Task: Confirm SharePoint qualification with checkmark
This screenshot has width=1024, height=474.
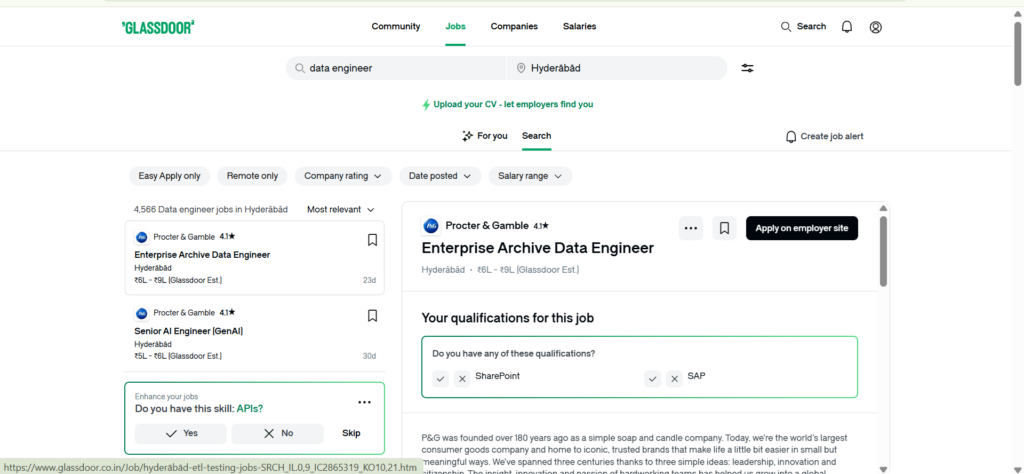Action: point(440,379)
